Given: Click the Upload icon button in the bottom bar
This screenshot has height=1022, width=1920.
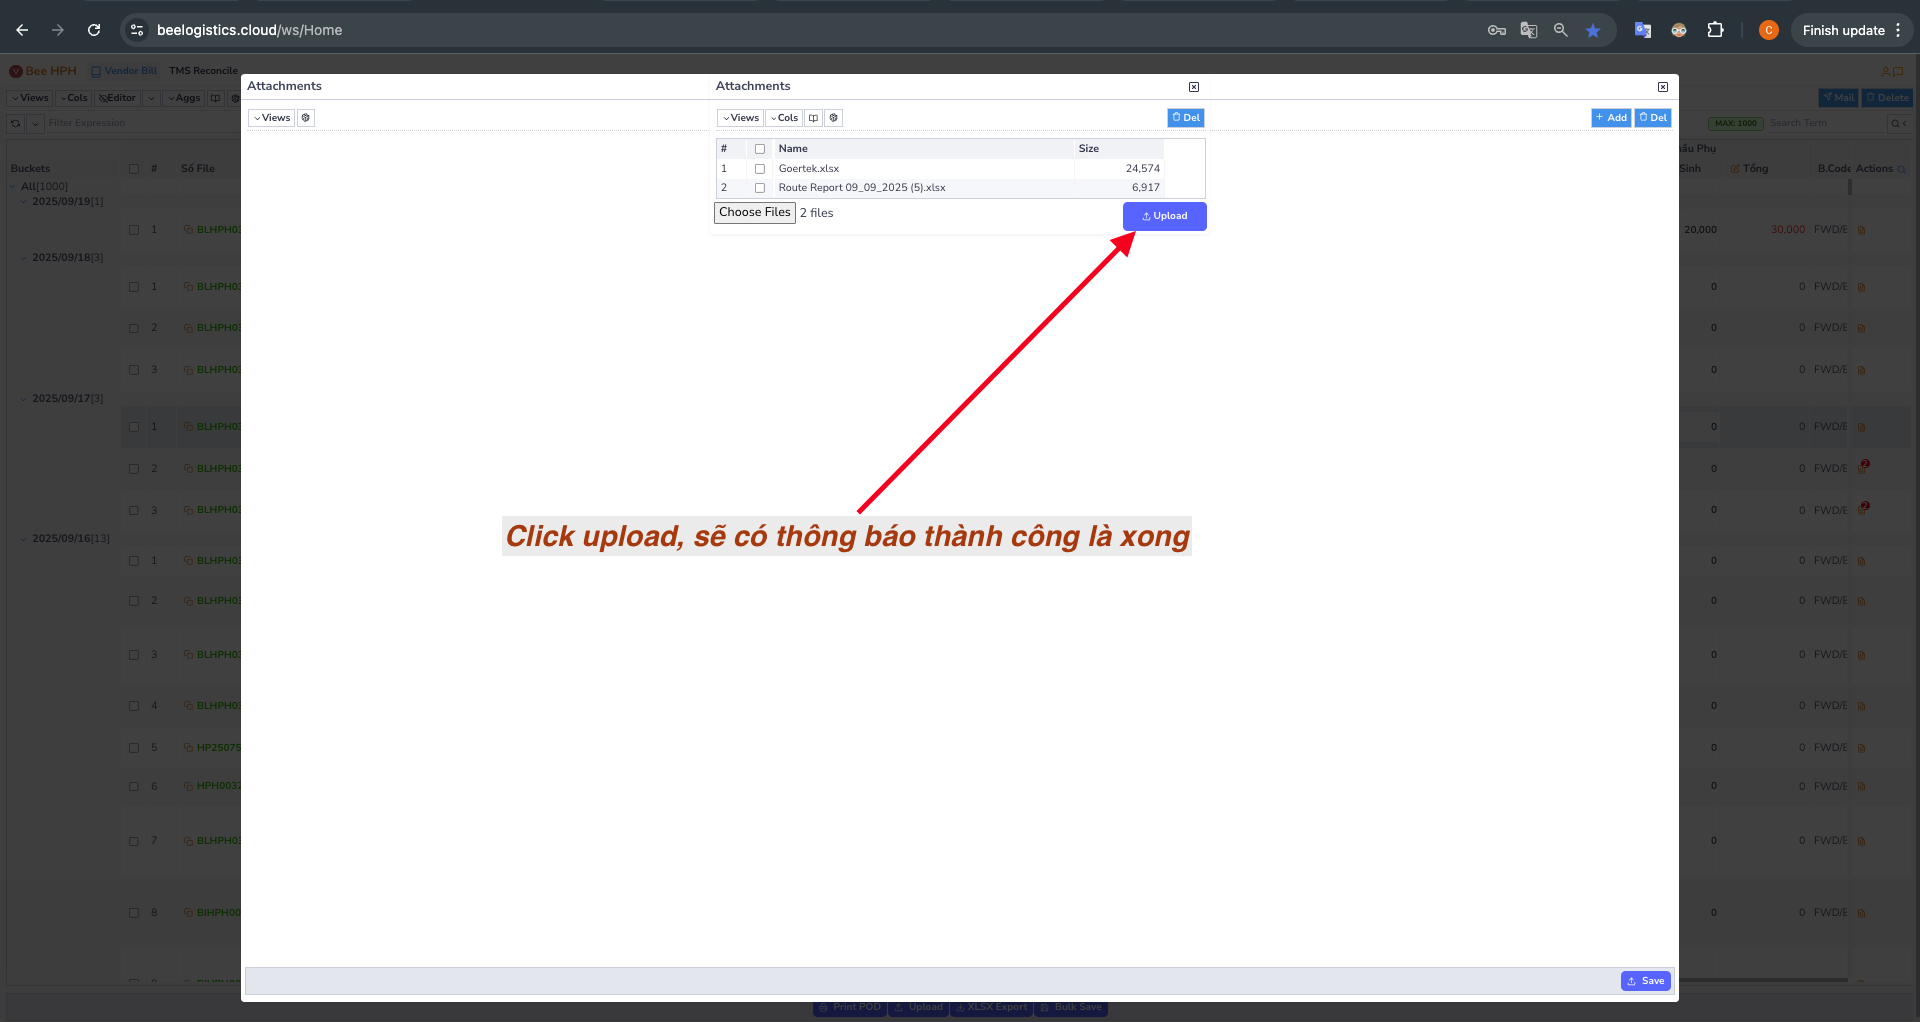Looking at the screenshot, I should point(919,1007).
